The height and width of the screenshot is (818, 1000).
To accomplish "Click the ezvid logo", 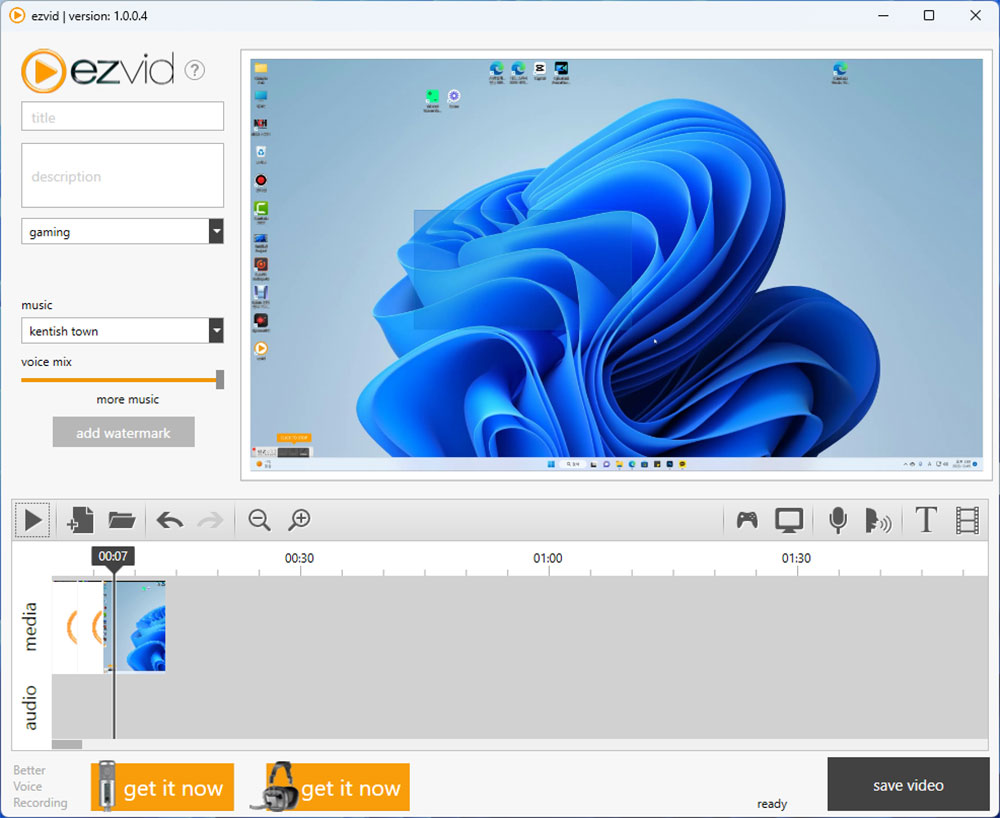I will [98, 70].
